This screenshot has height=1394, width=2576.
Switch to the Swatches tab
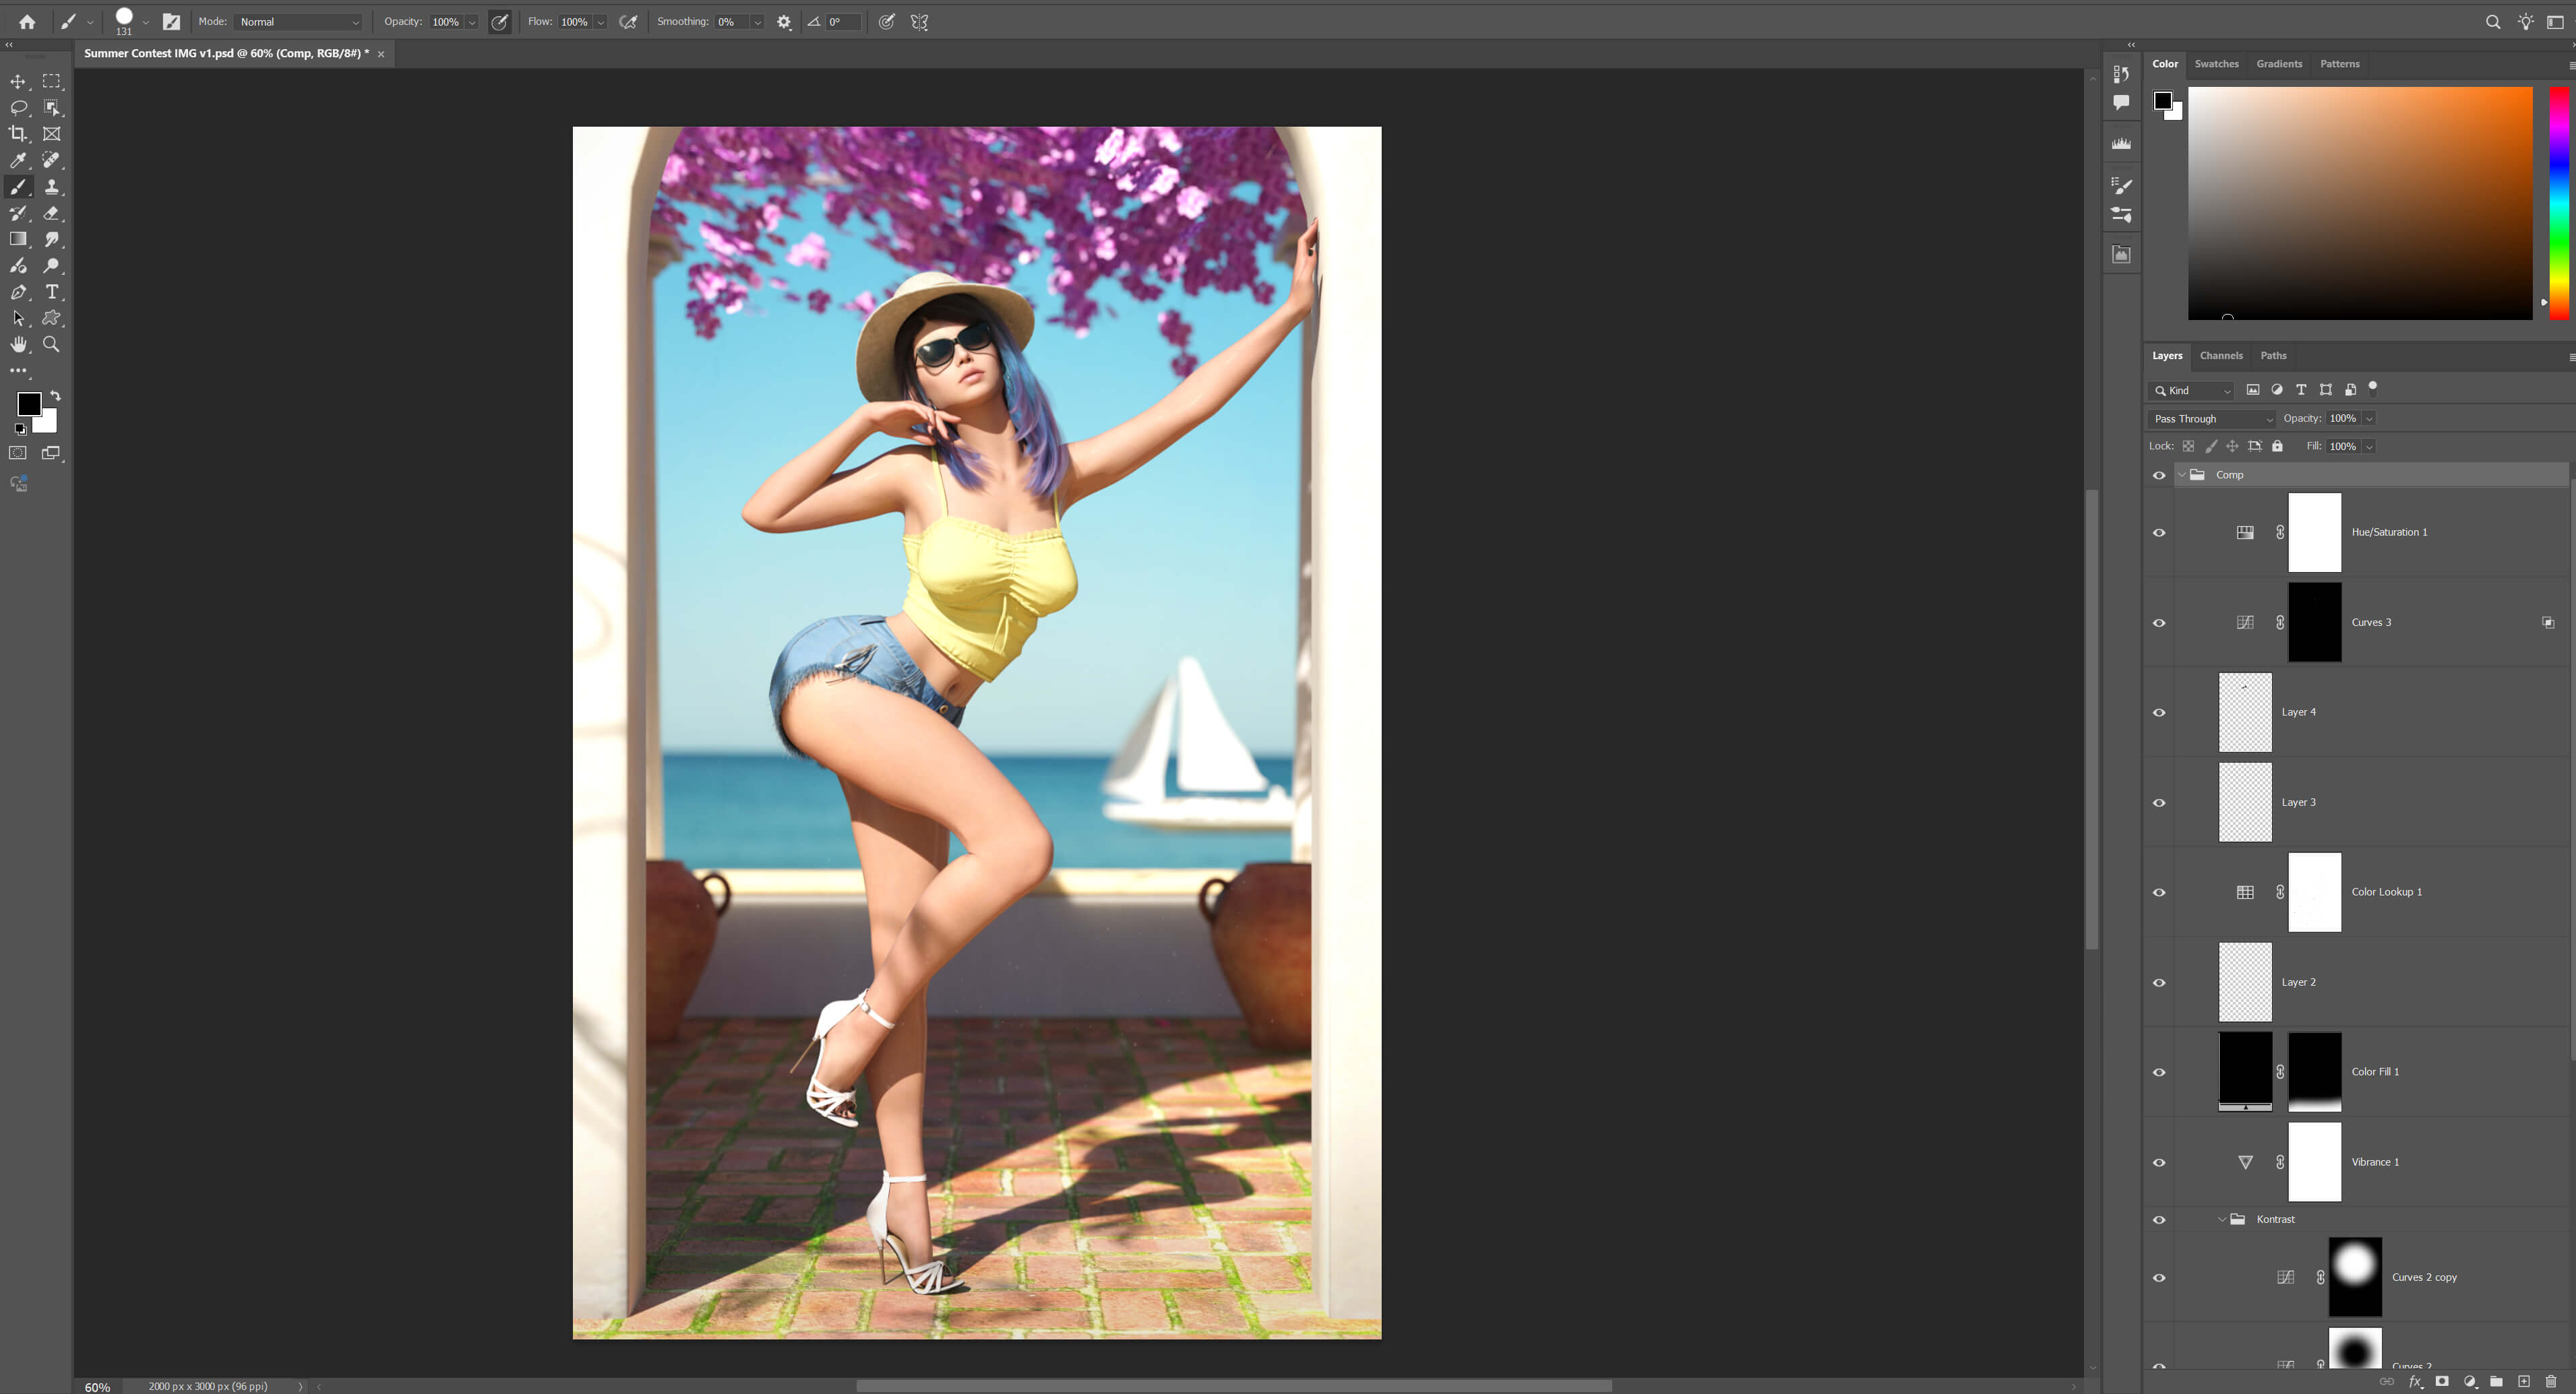(x=2216, y=63)
